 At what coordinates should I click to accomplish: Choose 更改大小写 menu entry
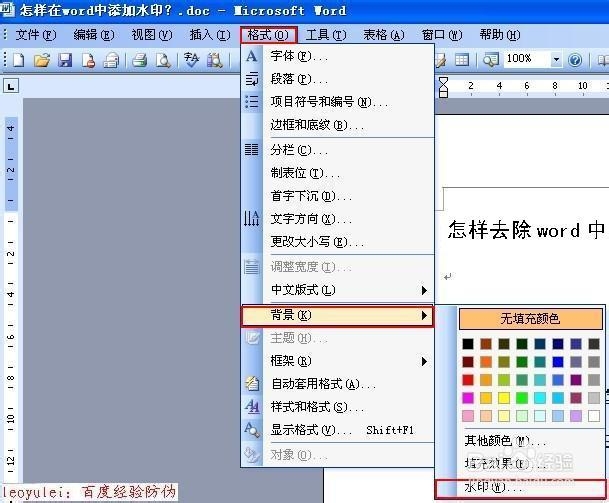coord(337,242)
